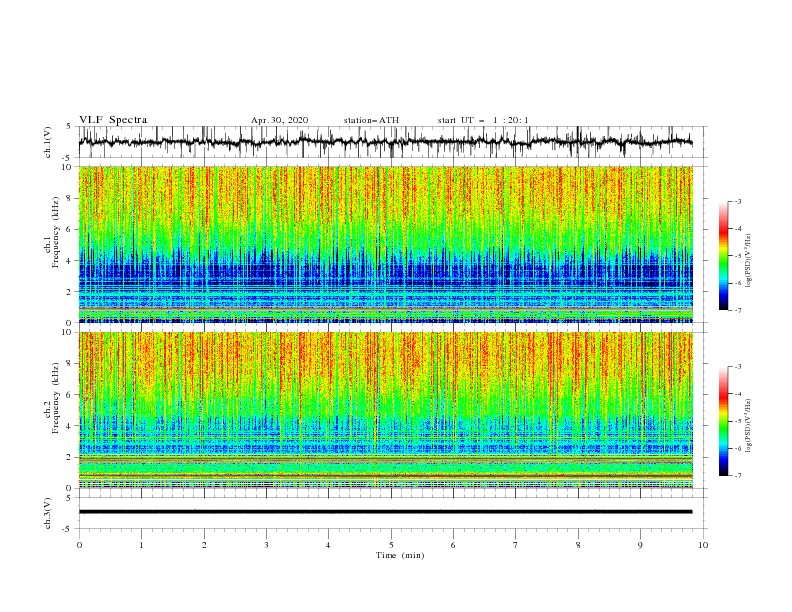Click the ch.1 color bar log(PSD) label

tap(749, 261)
